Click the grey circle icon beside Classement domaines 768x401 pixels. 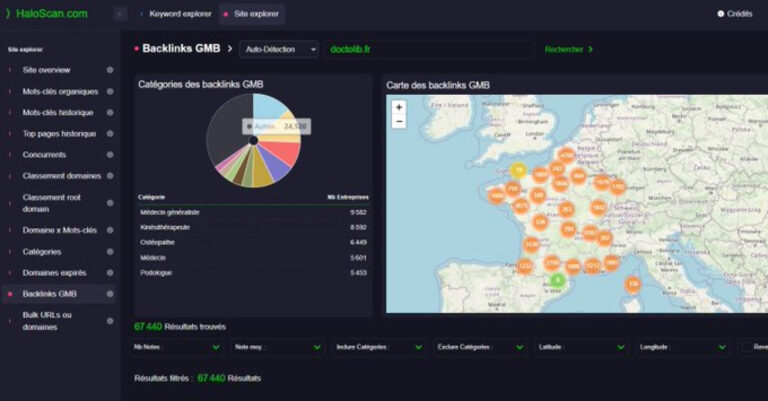tap(110, 176)
